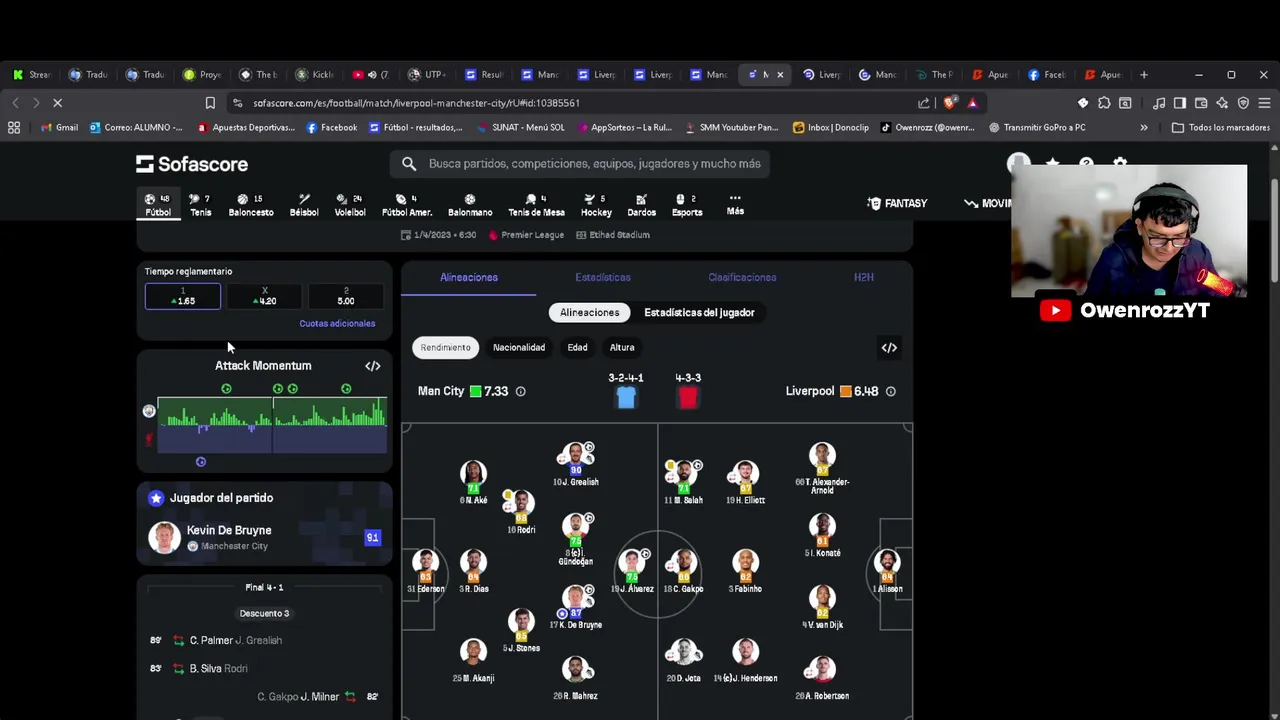Open Kevin De Bruyne player of the match
The image size is (1280, 720).
pyautogui.click(x=264, y=538)
